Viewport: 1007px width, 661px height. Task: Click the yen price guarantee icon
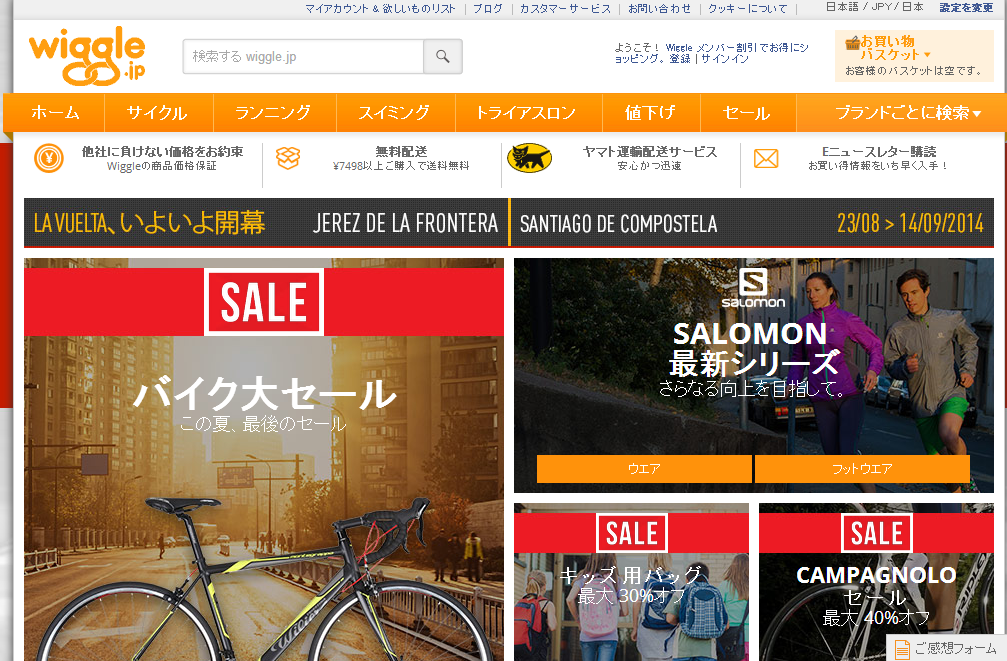coord(49,158)
